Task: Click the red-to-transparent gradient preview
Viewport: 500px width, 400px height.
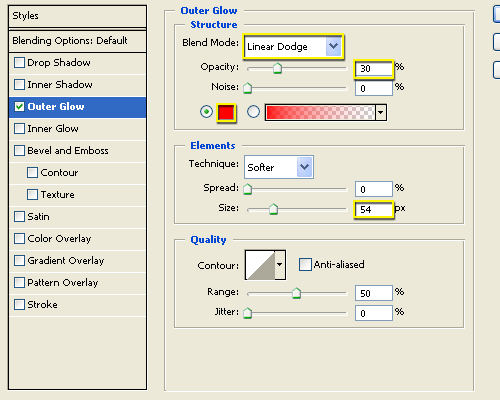Action: tap(321, 113)
